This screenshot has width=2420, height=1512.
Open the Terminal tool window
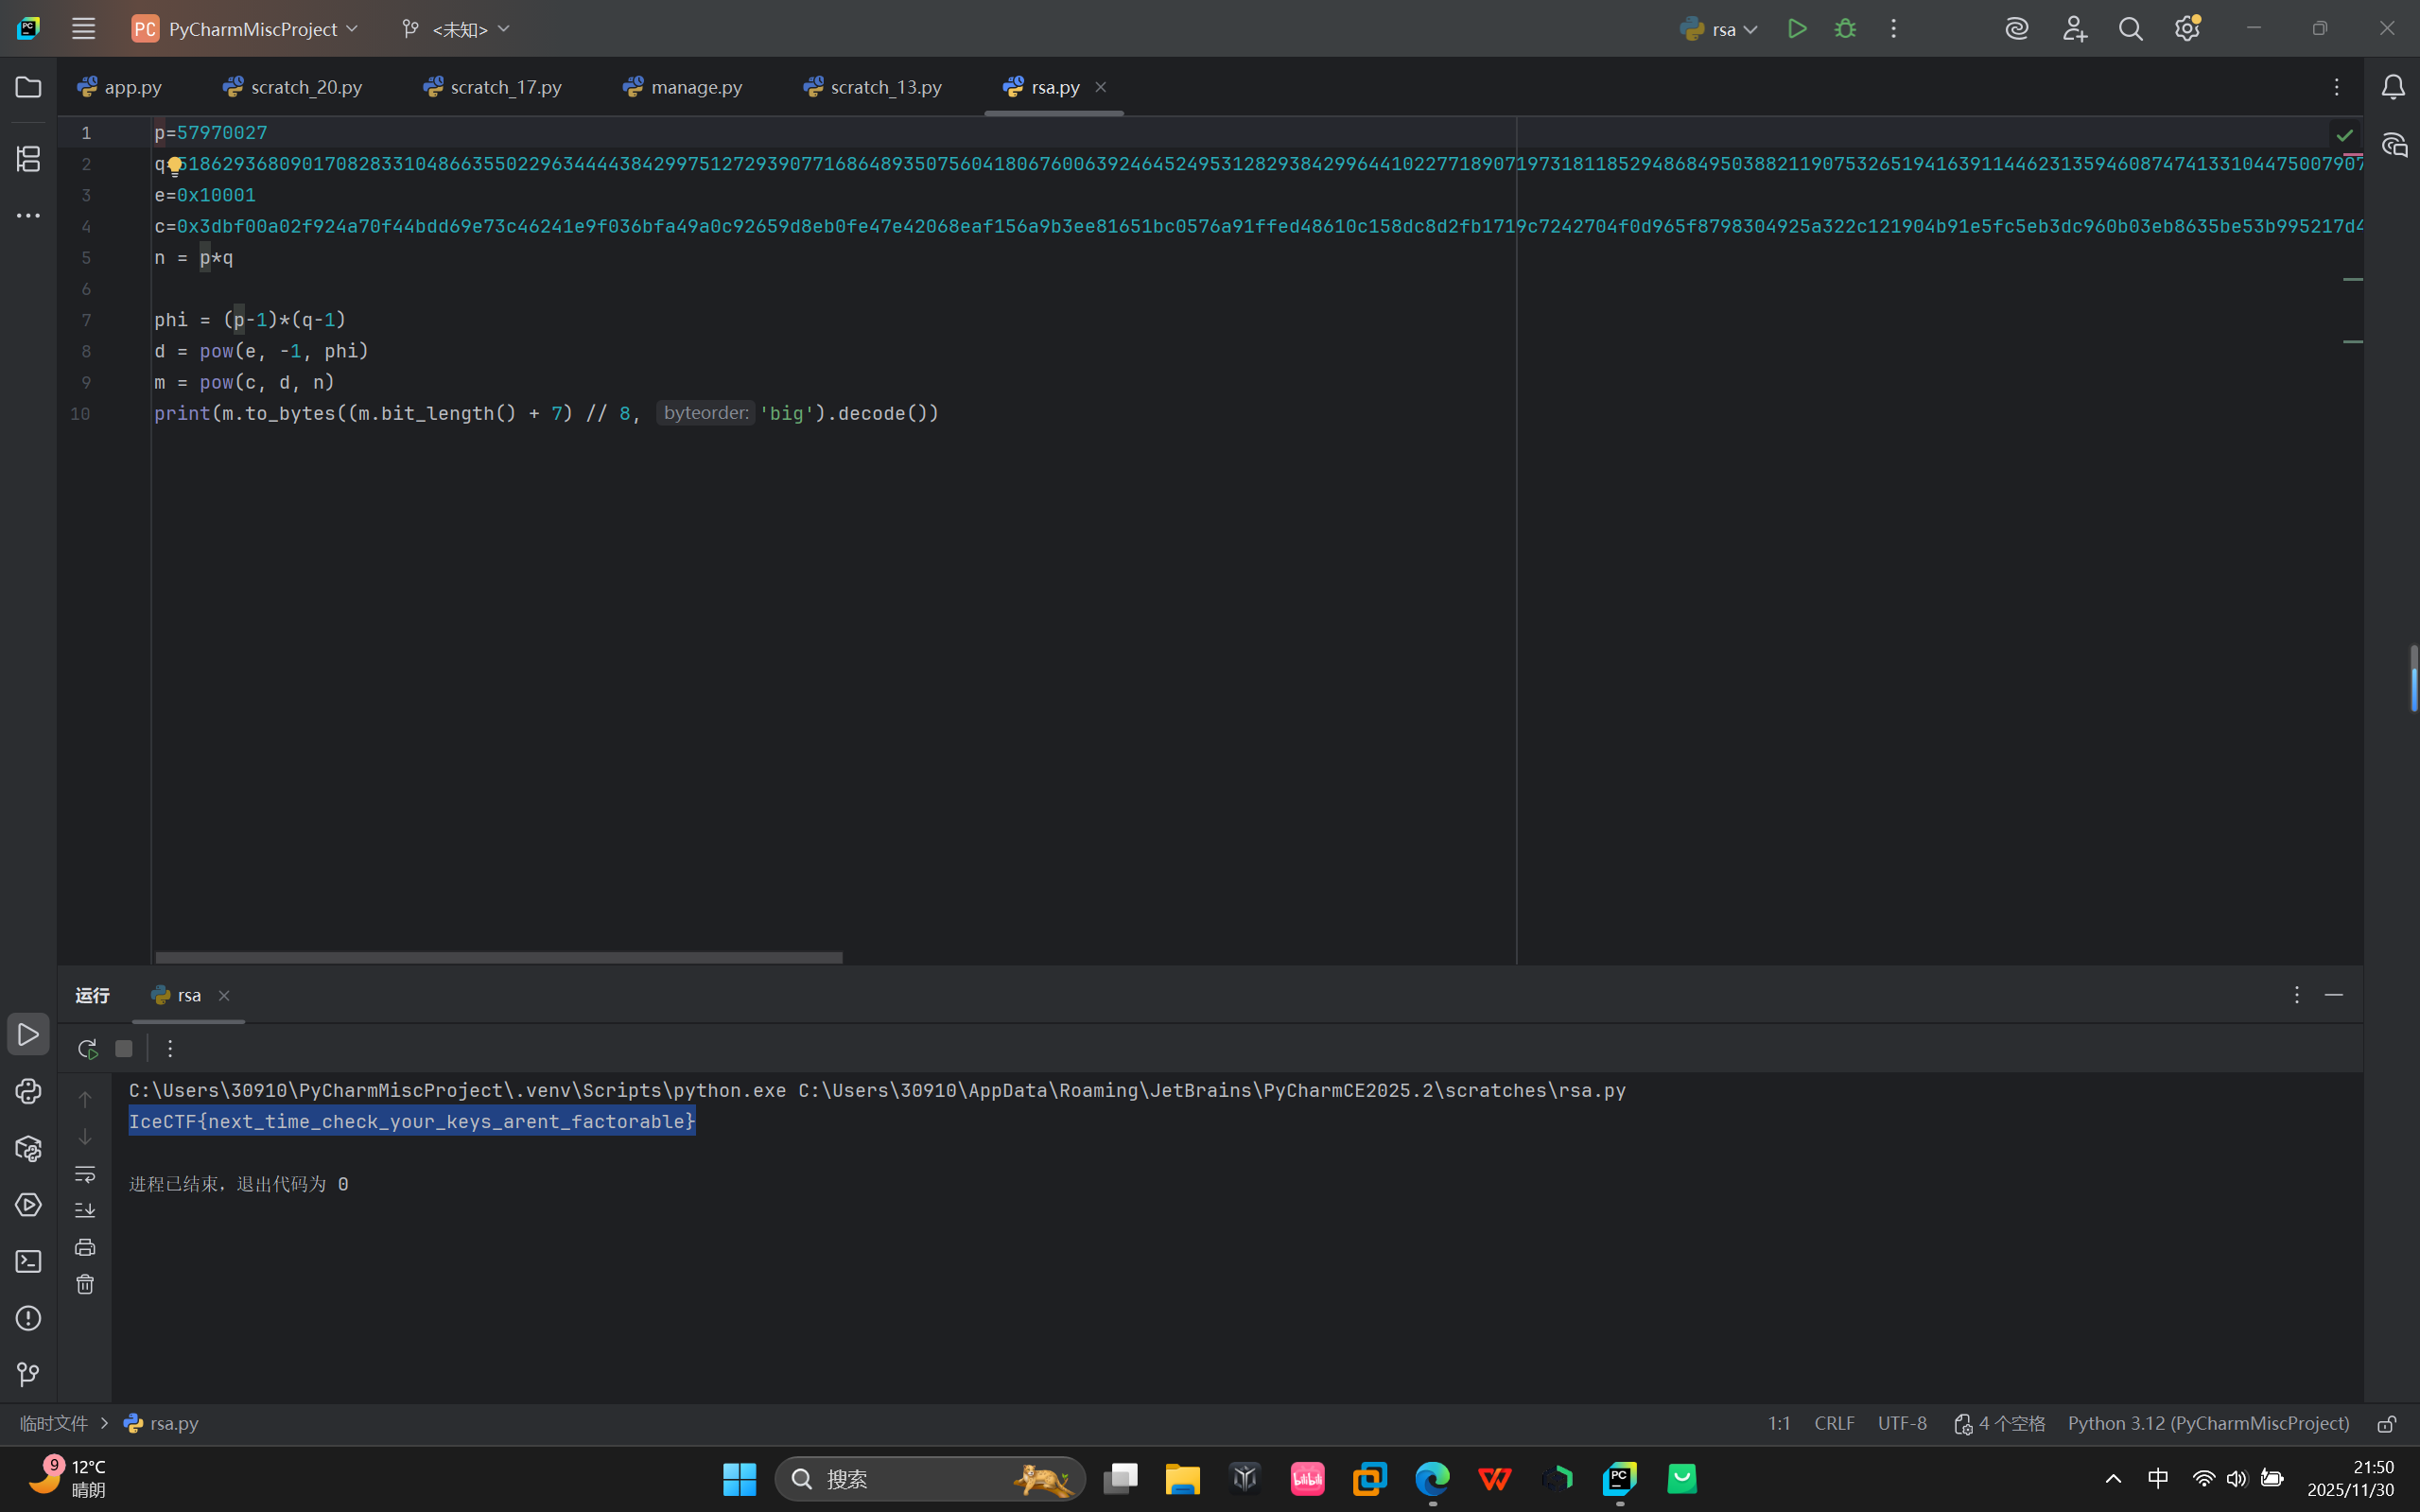28,1262
